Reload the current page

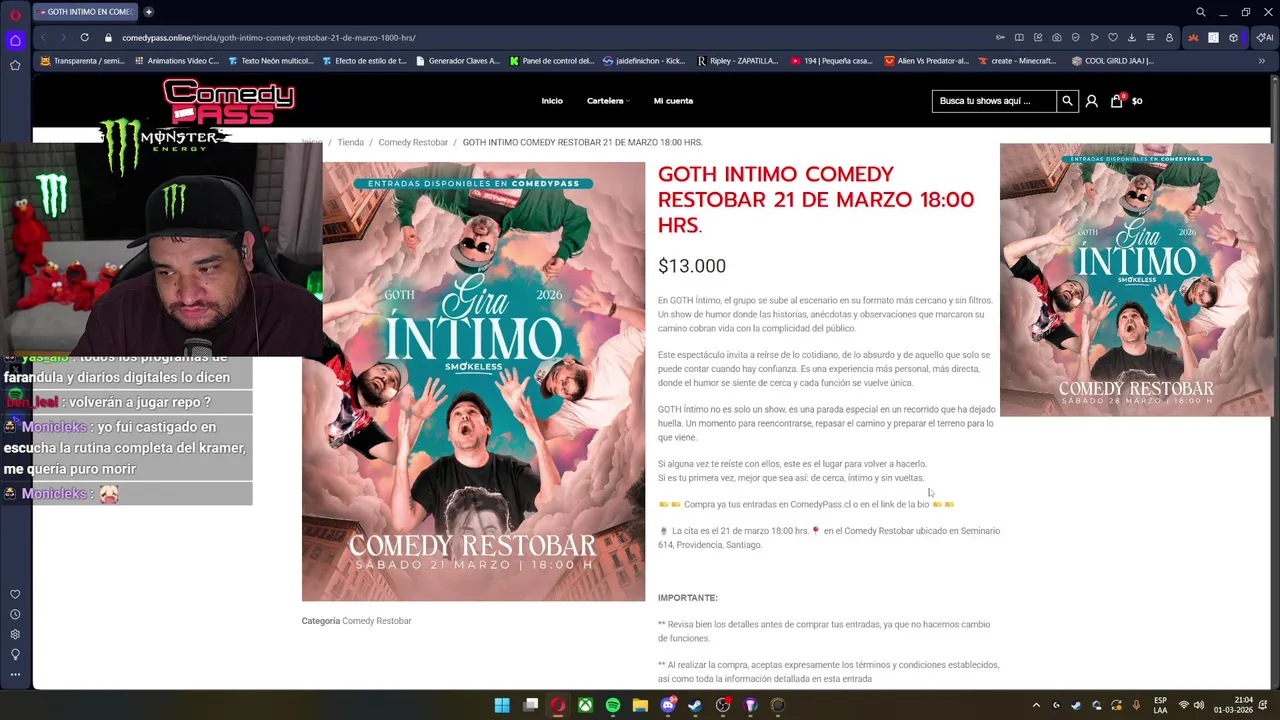(x=84, y=37)
